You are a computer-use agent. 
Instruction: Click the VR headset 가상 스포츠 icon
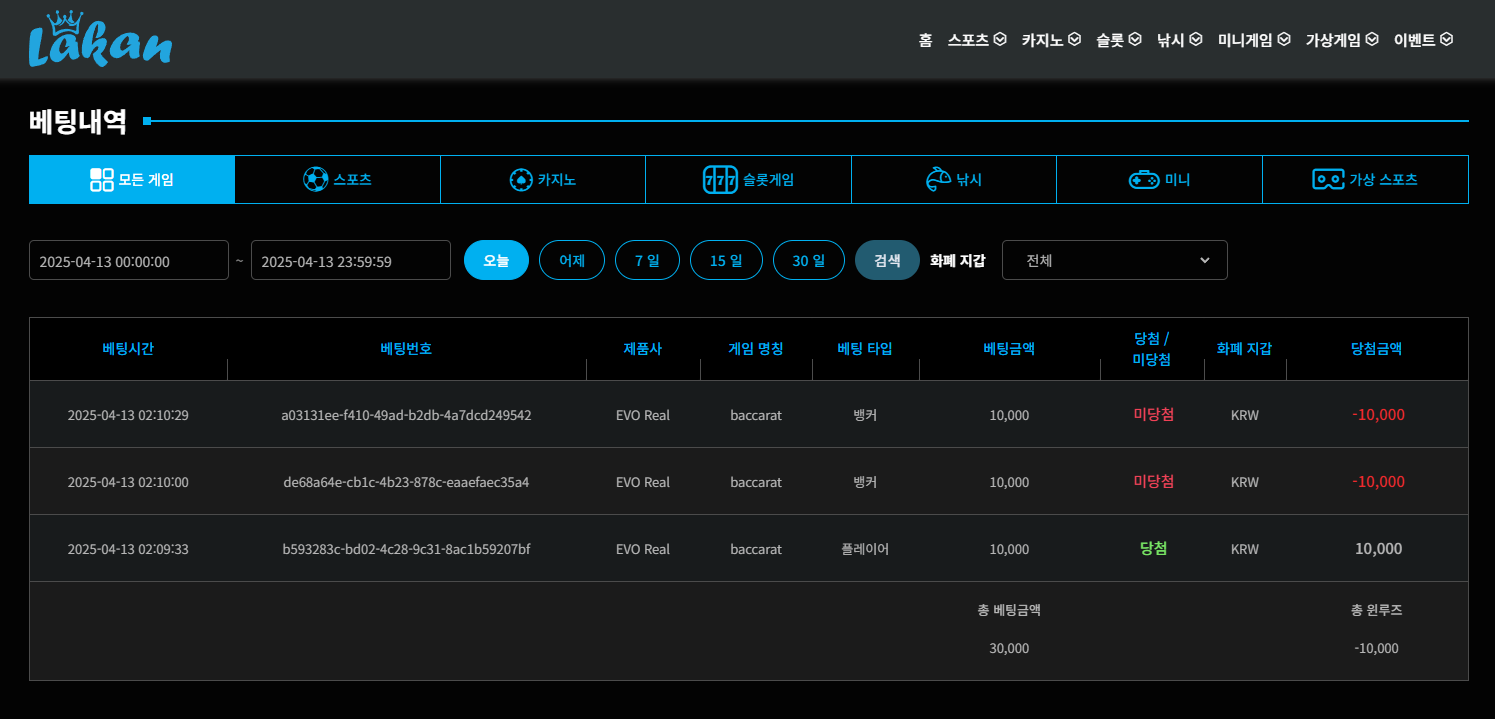1328,180
